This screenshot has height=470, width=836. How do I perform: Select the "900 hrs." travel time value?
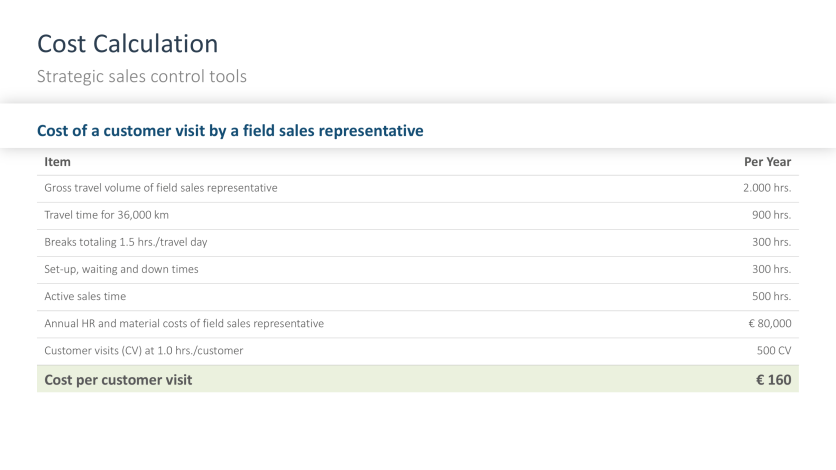click(x=771, y=215)
